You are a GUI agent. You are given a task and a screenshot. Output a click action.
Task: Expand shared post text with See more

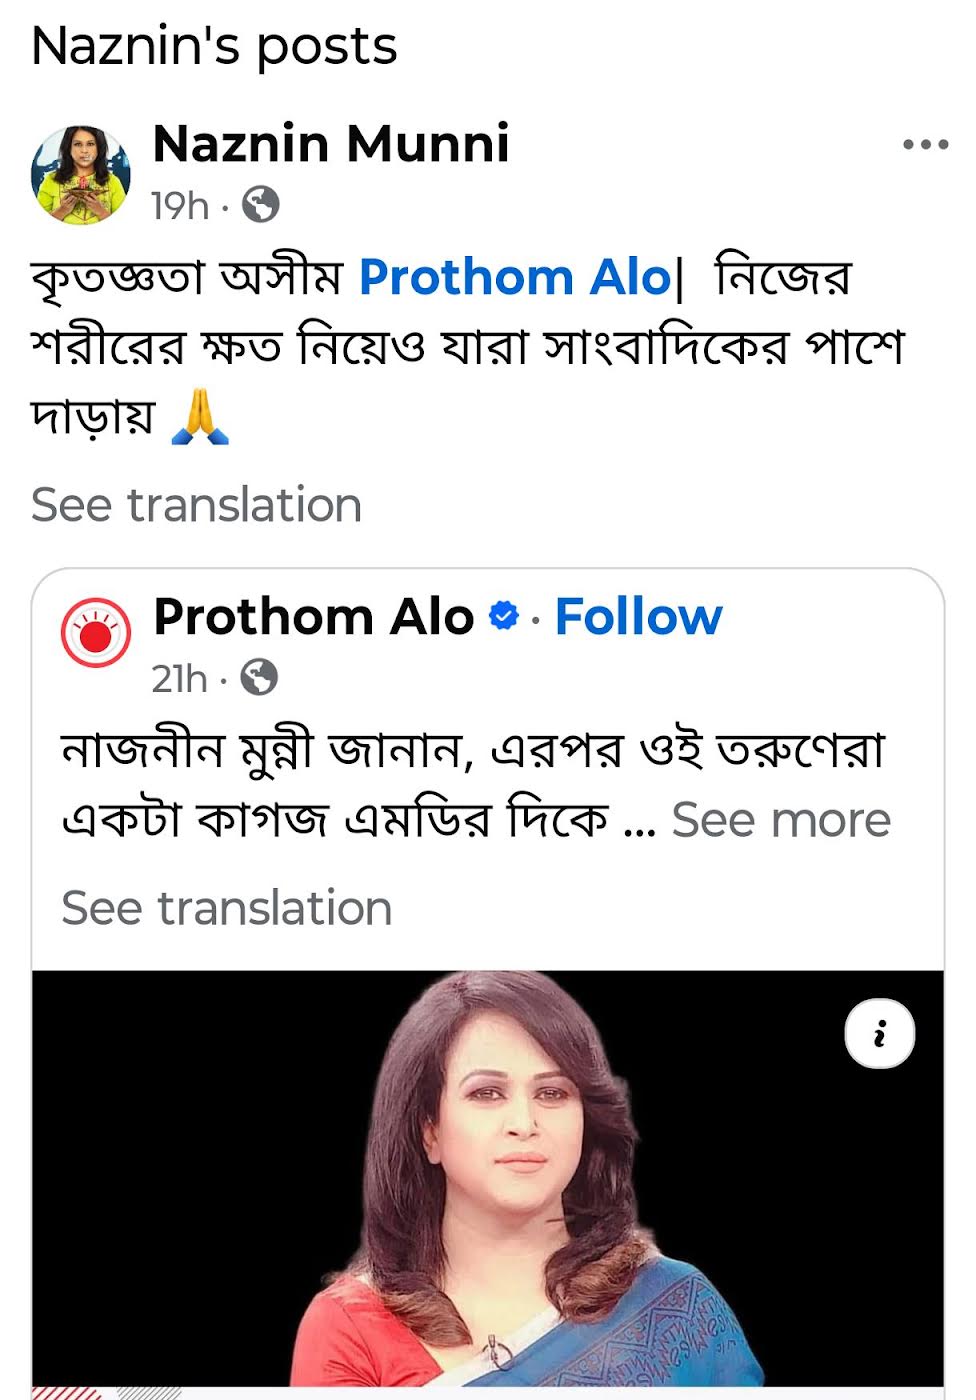click(780, 820)
